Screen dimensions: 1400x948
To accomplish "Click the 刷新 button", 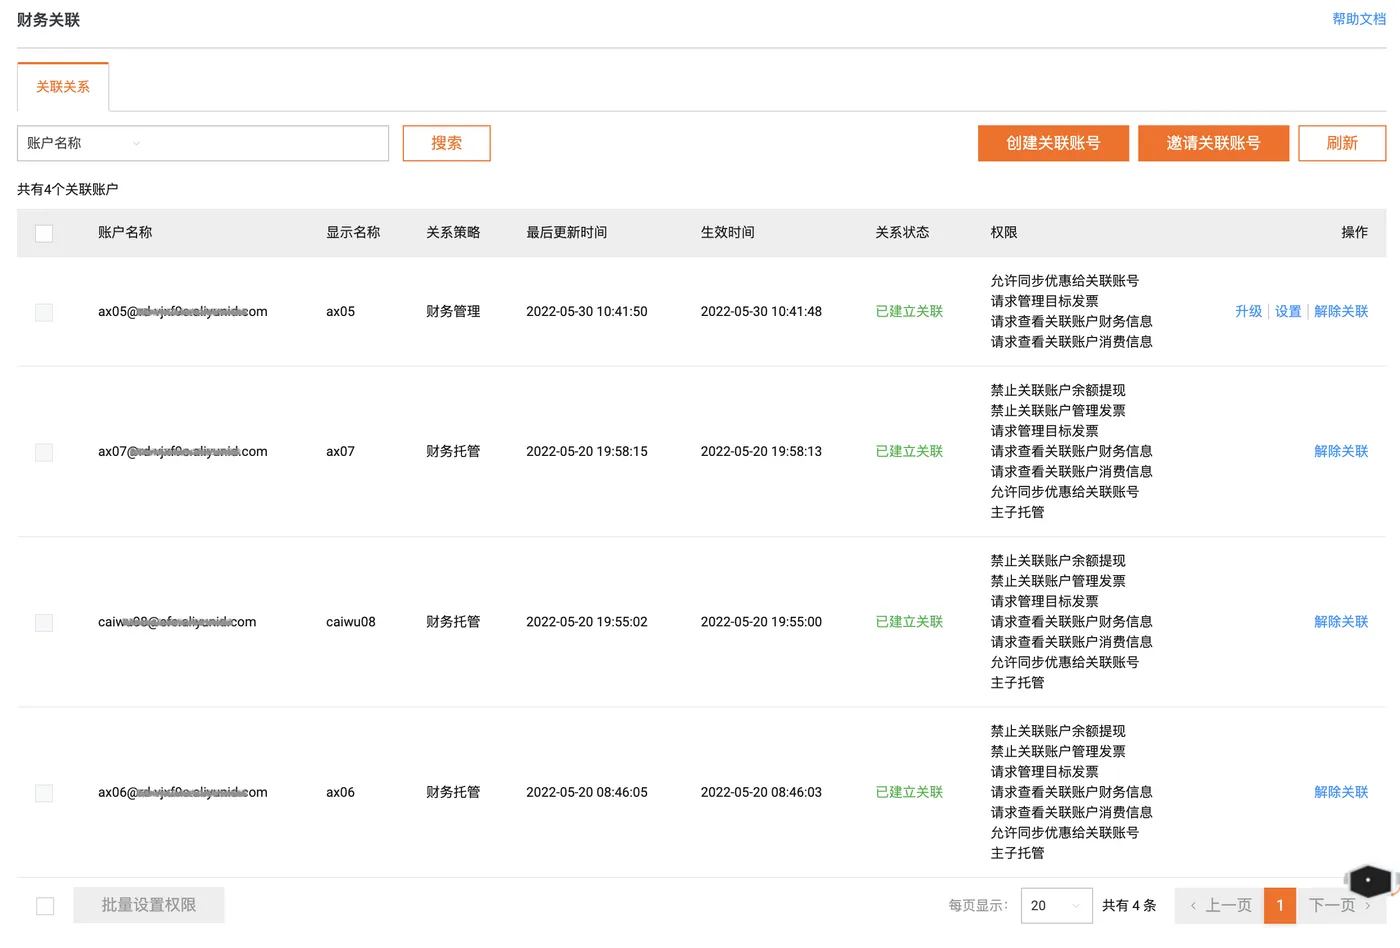I will tap(1342, 143).
